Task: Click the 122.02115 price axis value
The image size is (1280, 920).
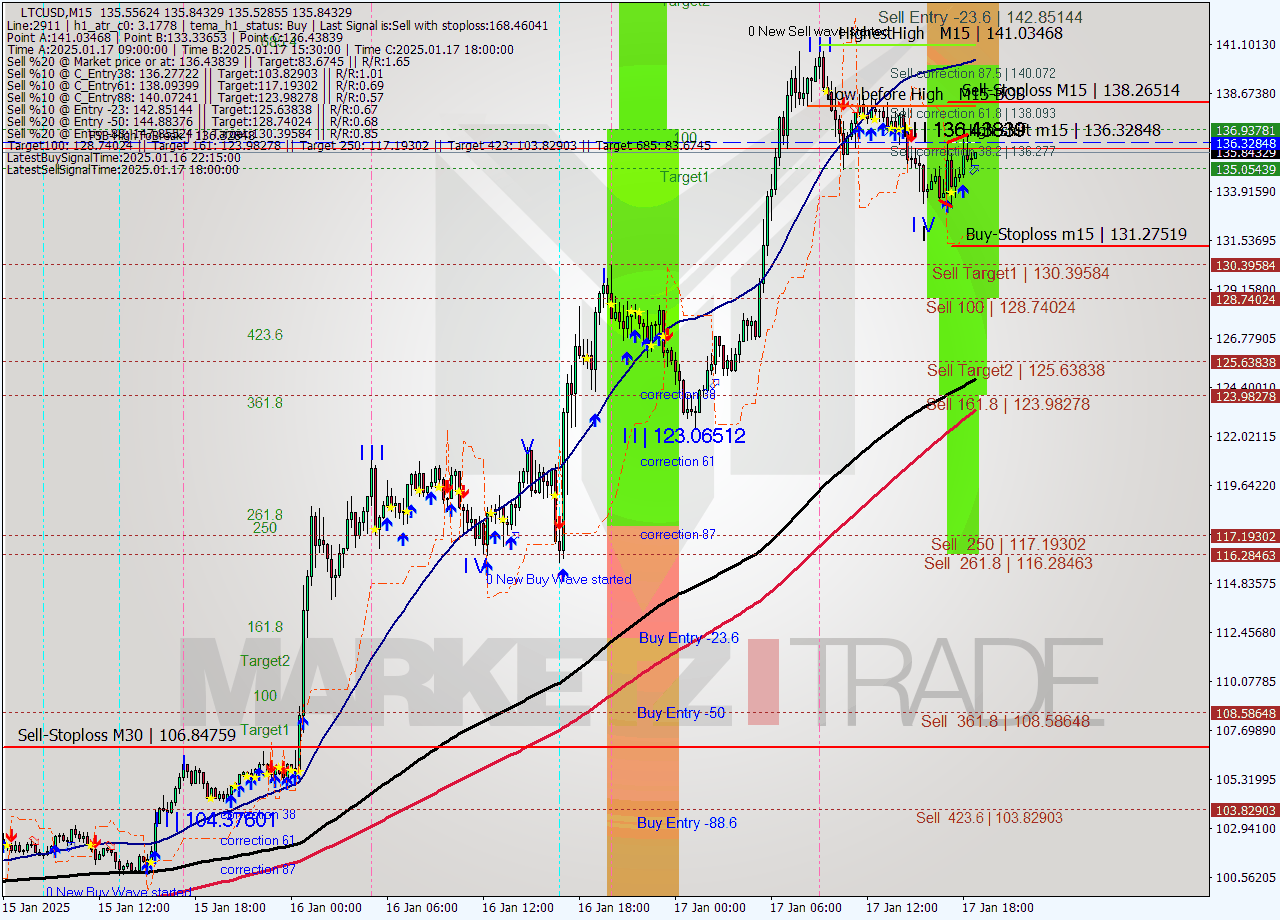Action: [x=1245, y=437]
